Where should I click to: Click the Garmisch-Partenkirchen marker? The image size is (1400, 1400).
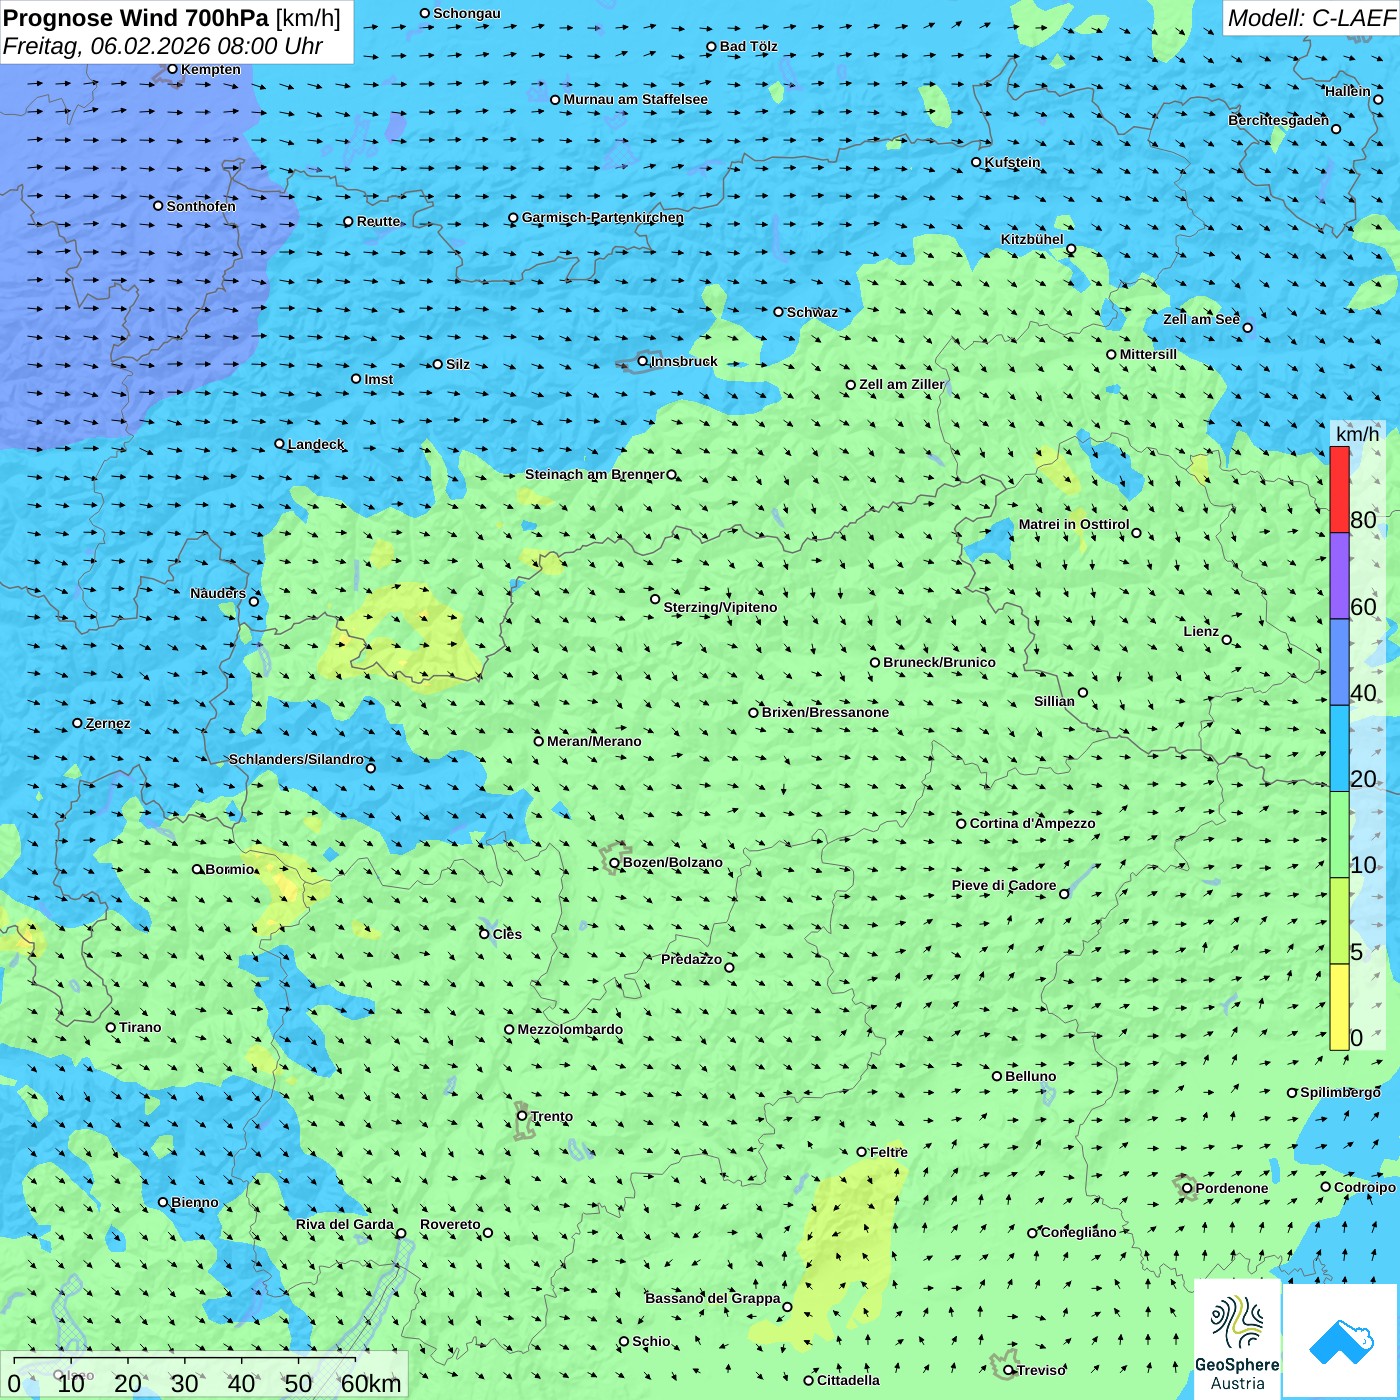513,218
